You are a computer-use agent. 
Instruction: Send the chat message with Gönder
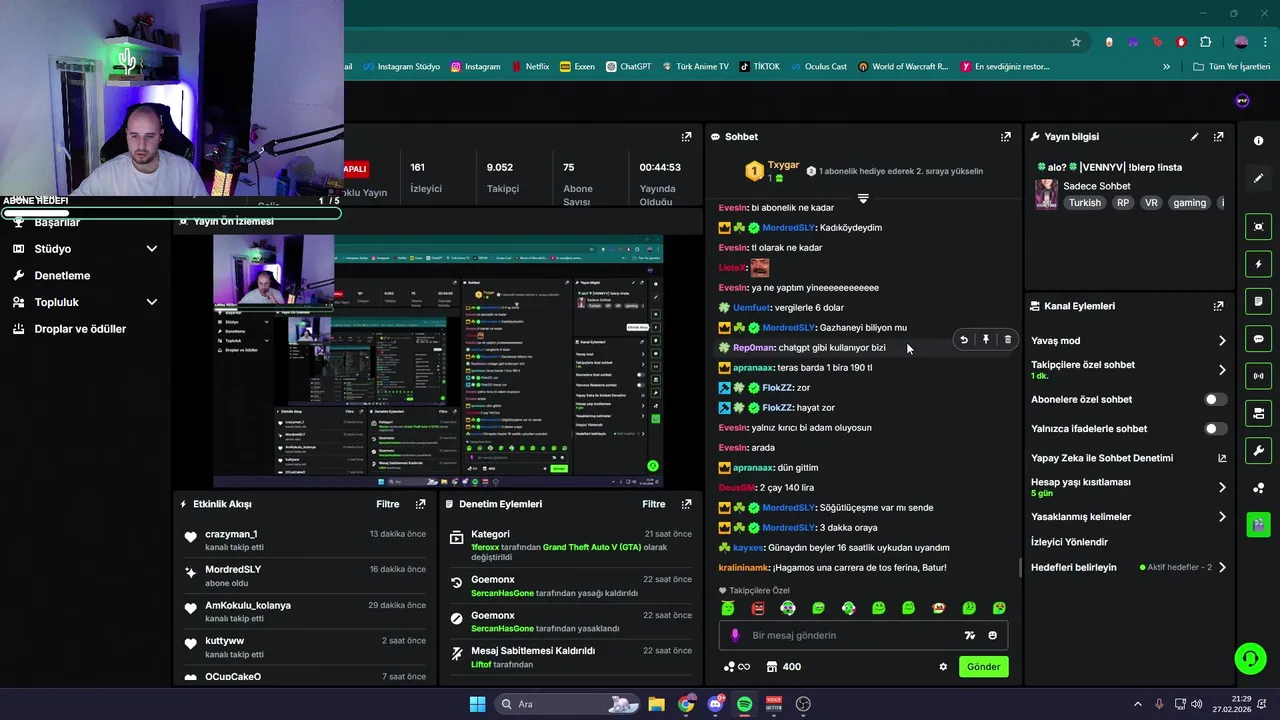coord(984,667)
